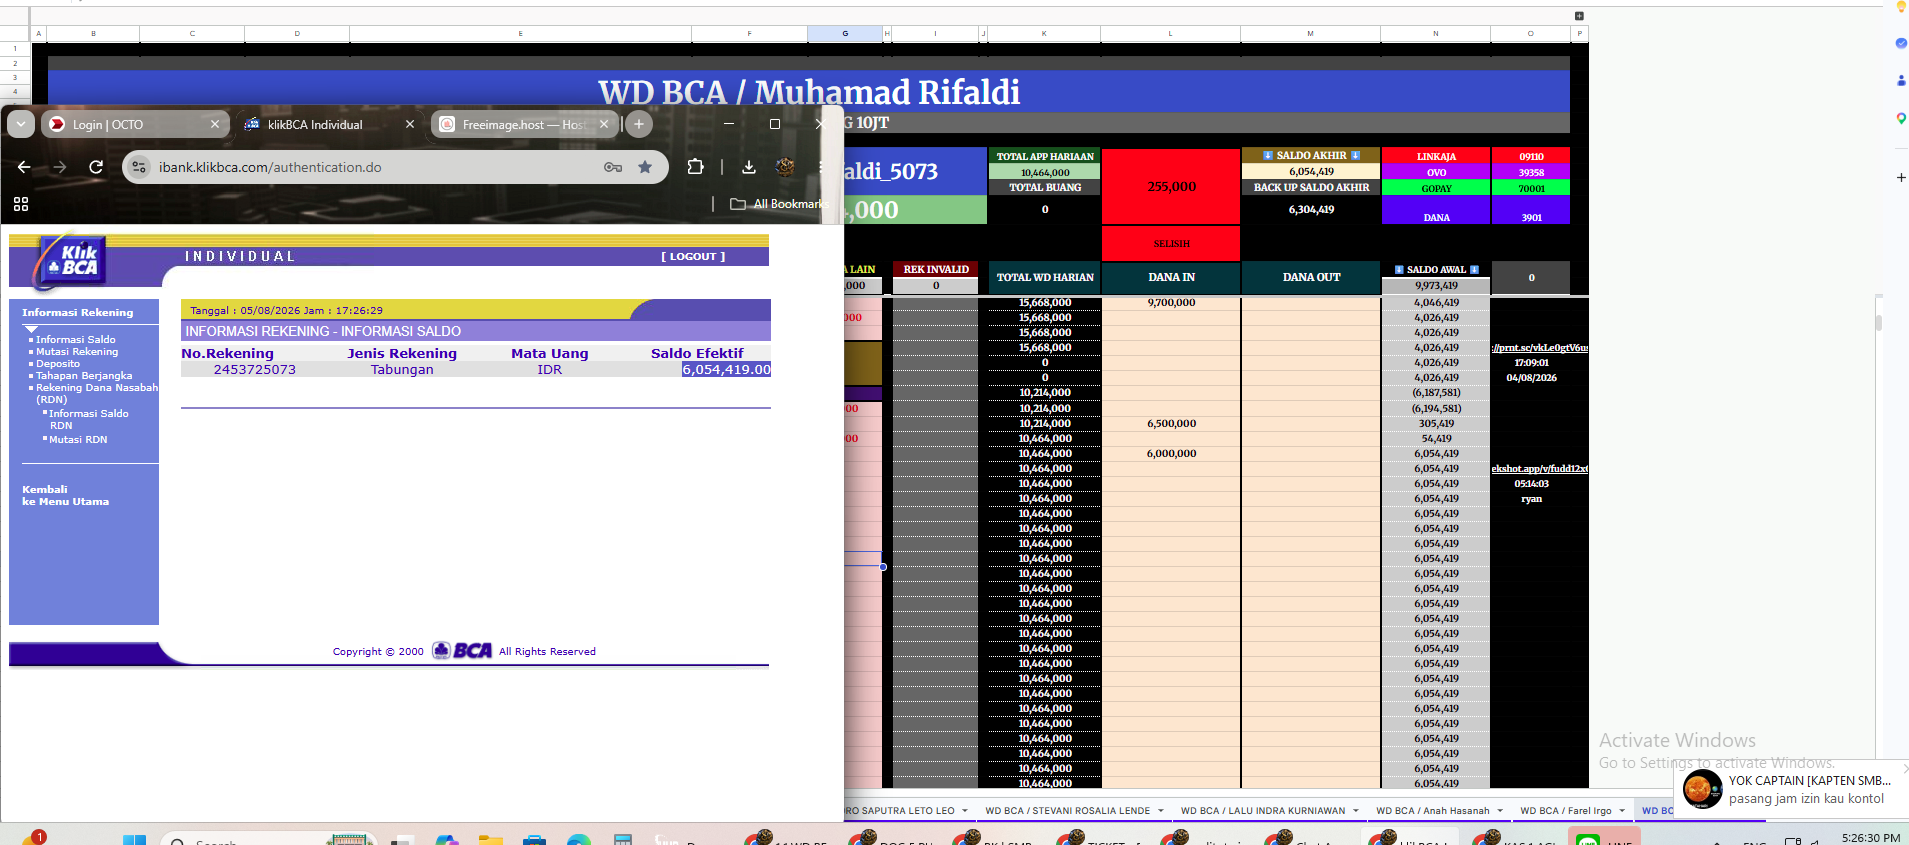Open the apps grid in bookmarks bar
The height and width of the screenshot is (845, 1909).
(21, 204)
